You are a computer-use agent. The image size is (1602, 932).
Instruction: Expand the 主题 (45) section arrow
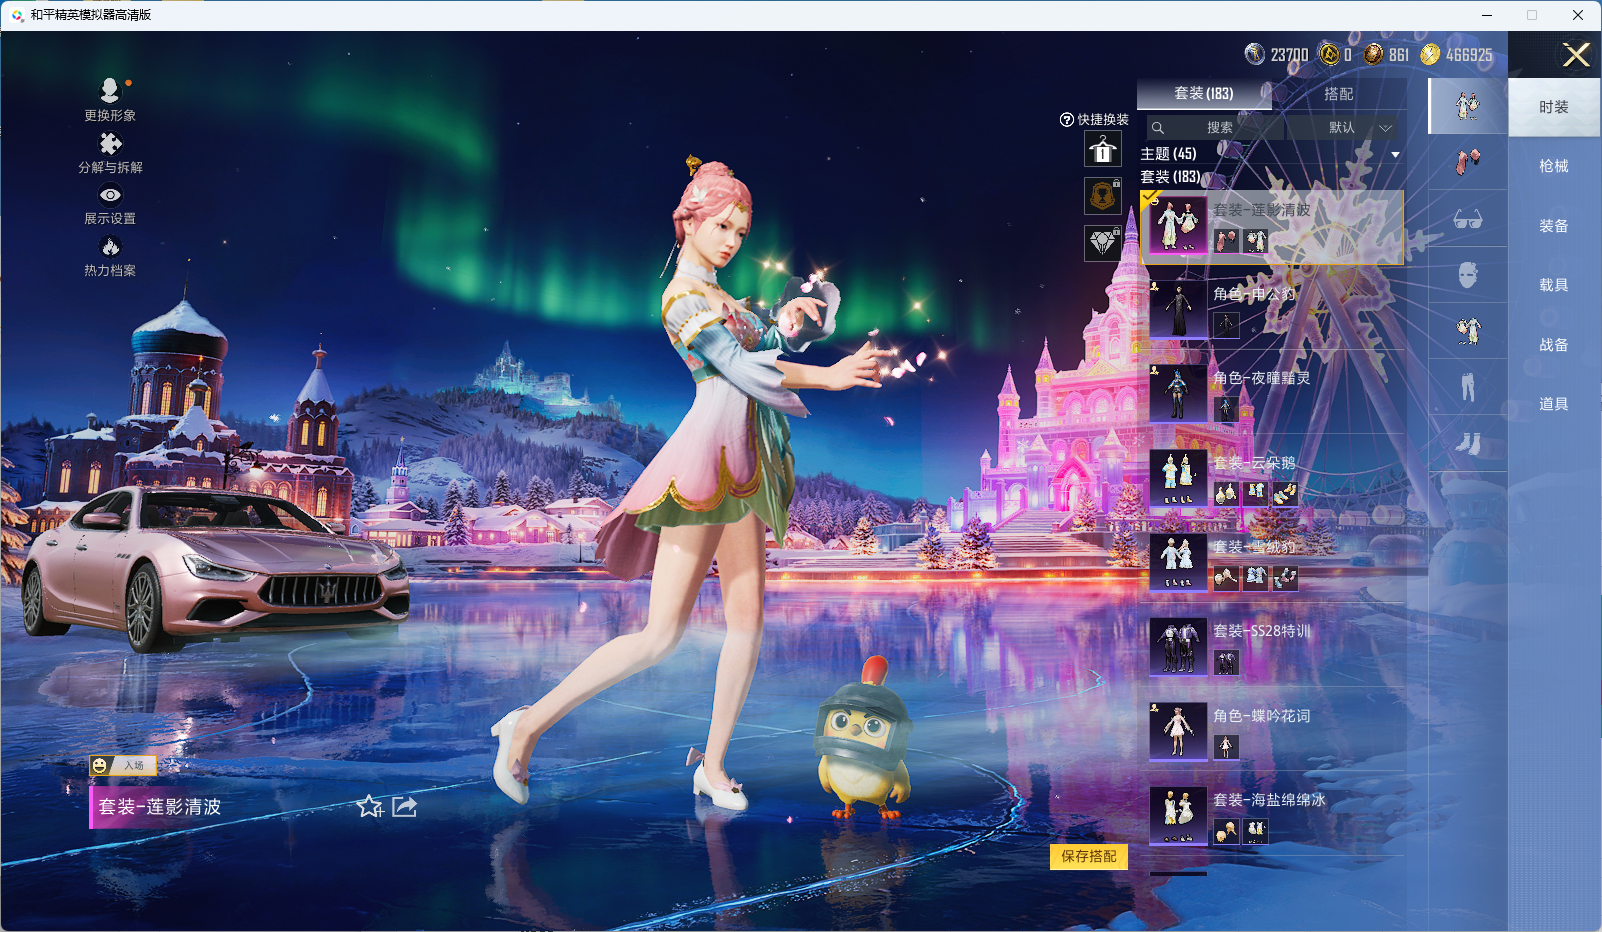tap(1395, 154)
